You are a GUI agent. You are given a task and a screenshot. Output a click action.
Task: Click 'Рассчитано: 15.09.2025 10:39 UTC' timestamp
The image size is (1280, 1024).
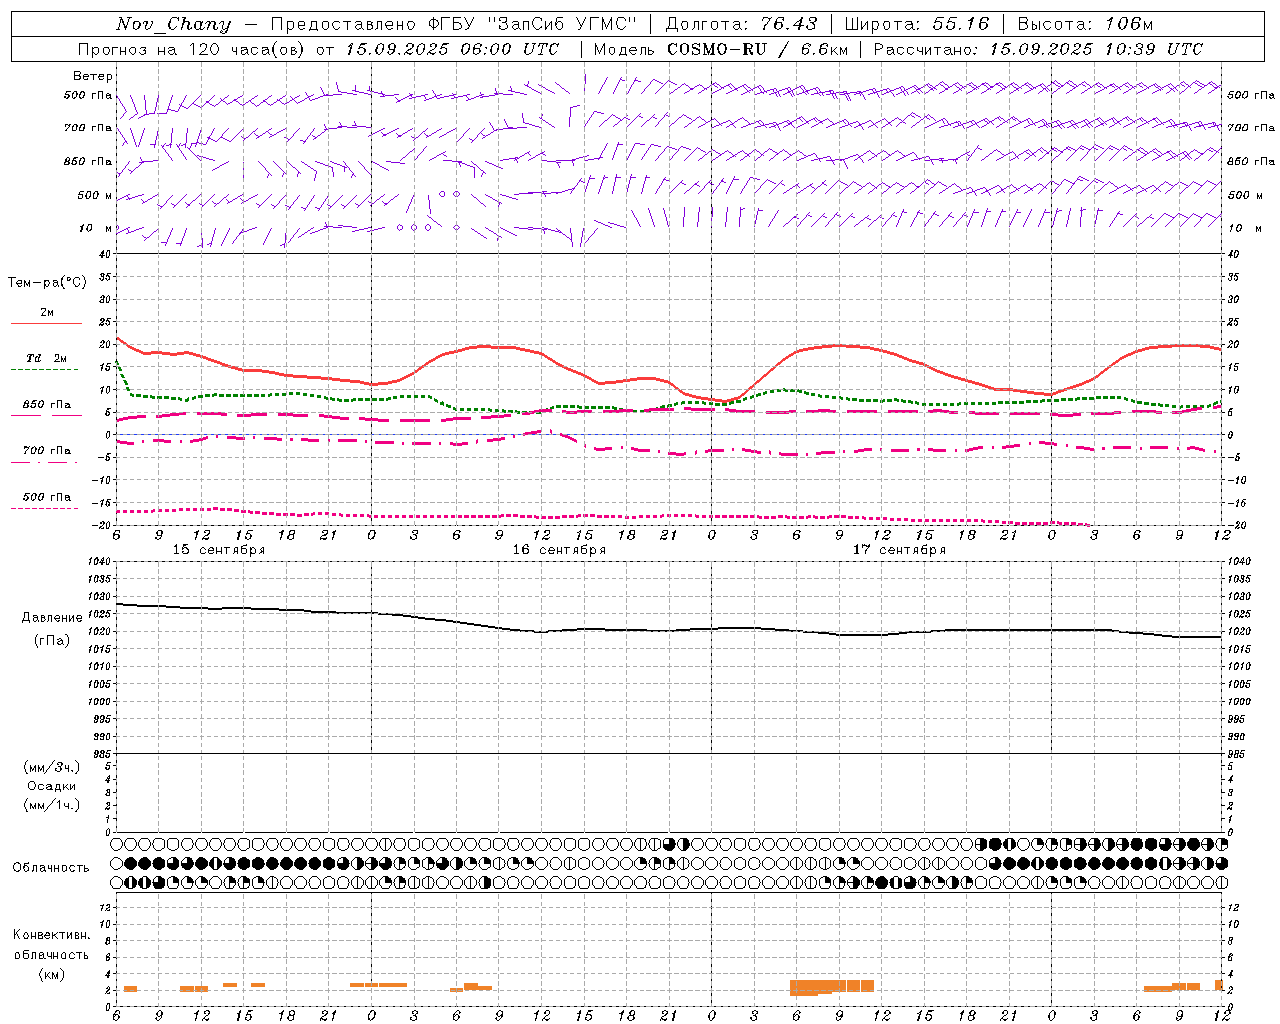(x=1038, y=49)
